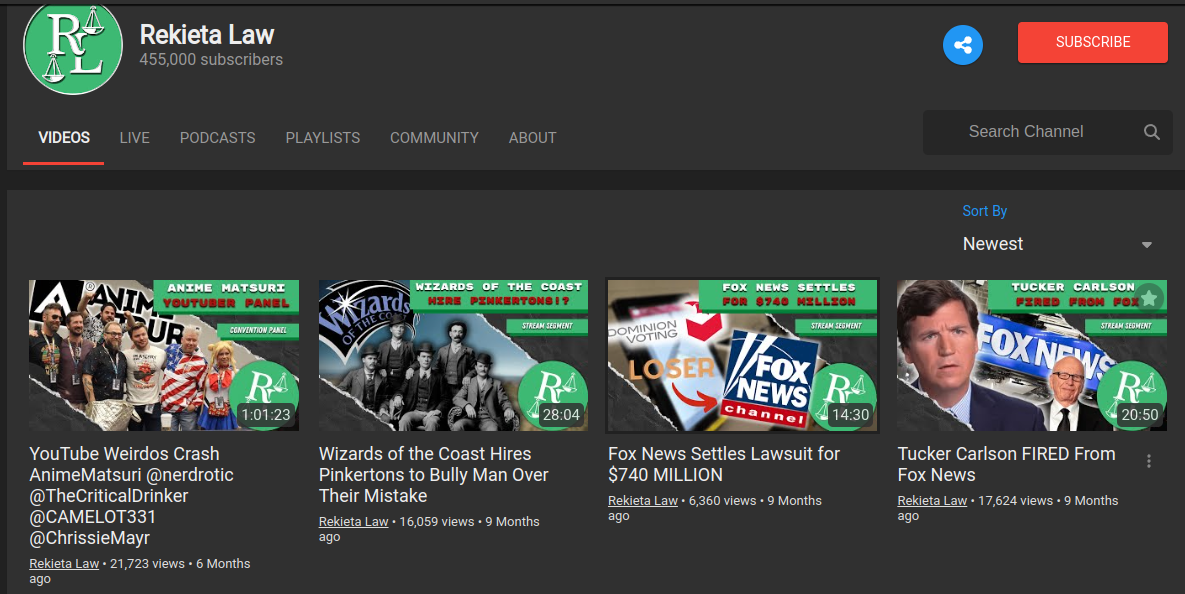The height and width of the screenshot is (594, 1185).
Task: Open the Anime Matsuri YouTuber Panel thumbnail
Action: coord(164,355)
